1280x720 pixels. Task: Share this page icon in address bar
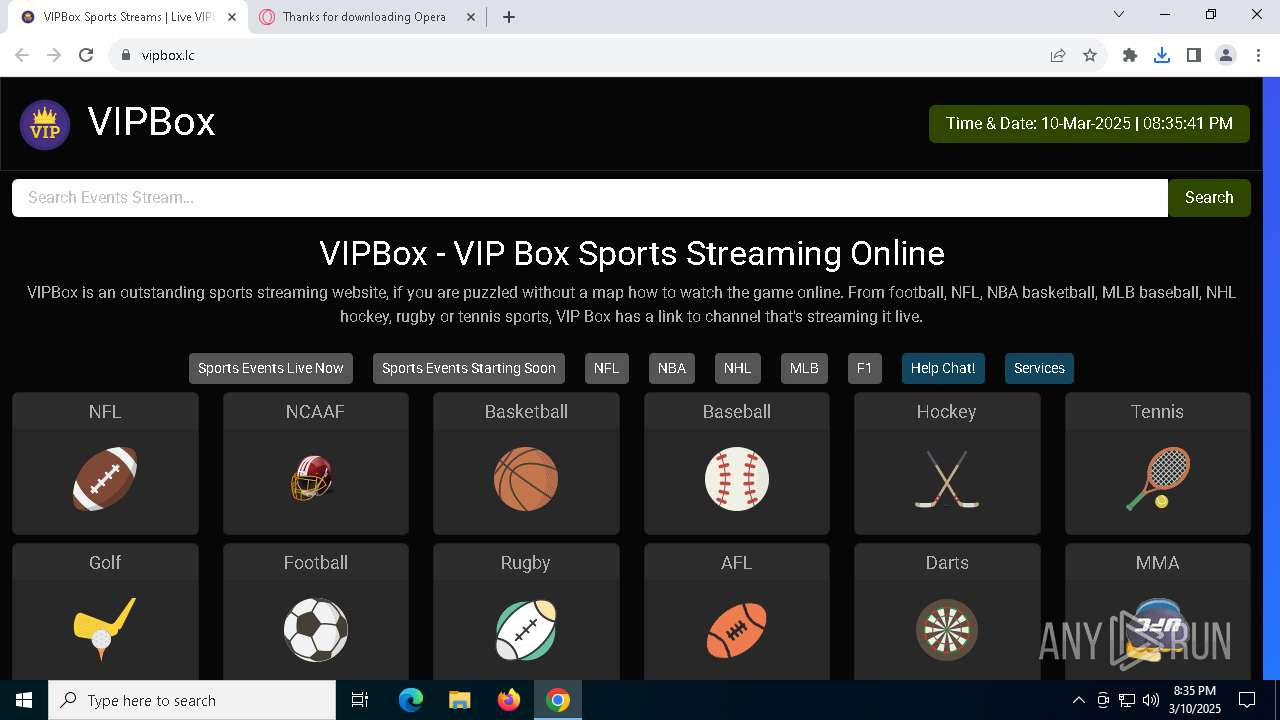tap(1058, 55)
